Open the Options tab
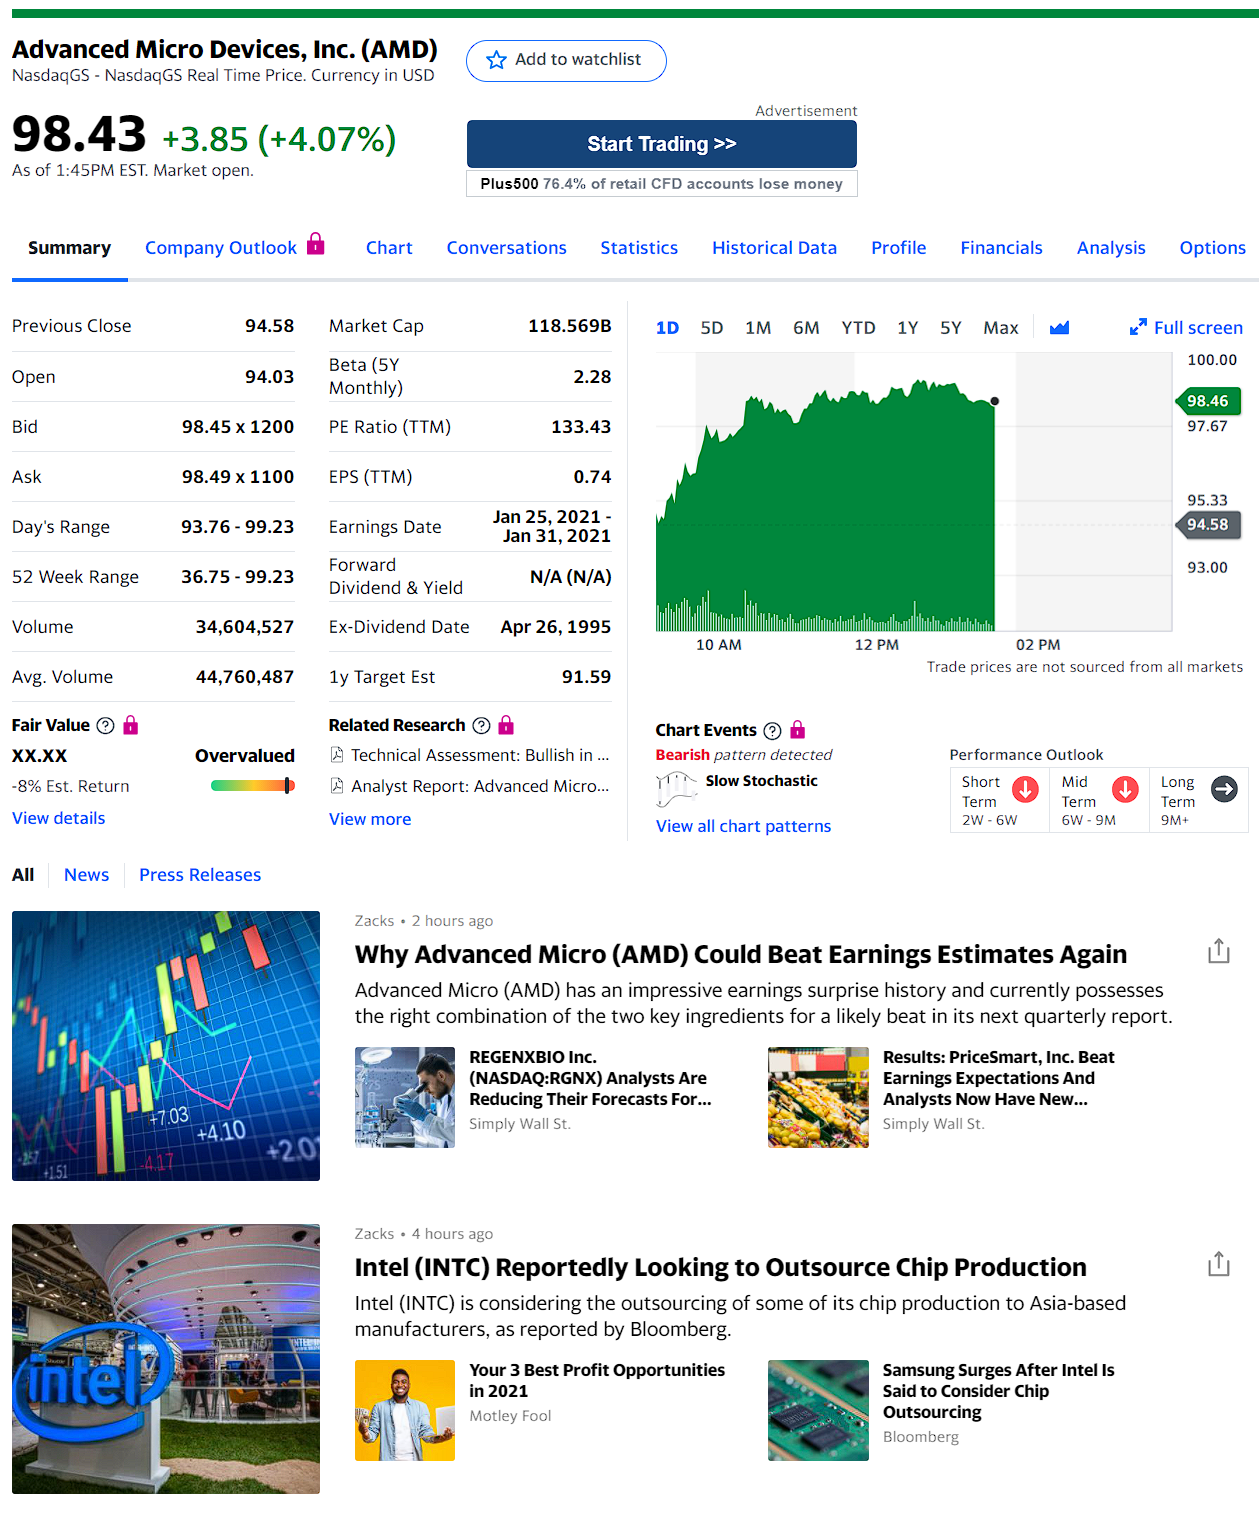 (1212, 248)
